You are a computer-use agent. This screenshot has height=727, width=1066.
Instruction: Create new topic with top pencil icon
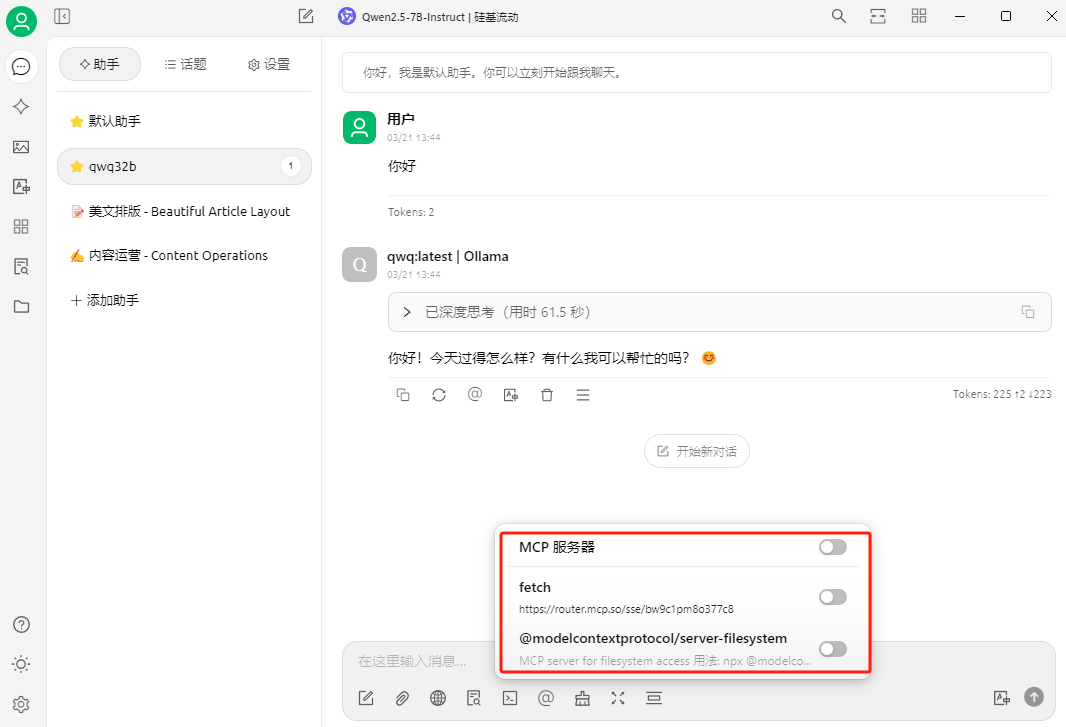tap(306, 16)
